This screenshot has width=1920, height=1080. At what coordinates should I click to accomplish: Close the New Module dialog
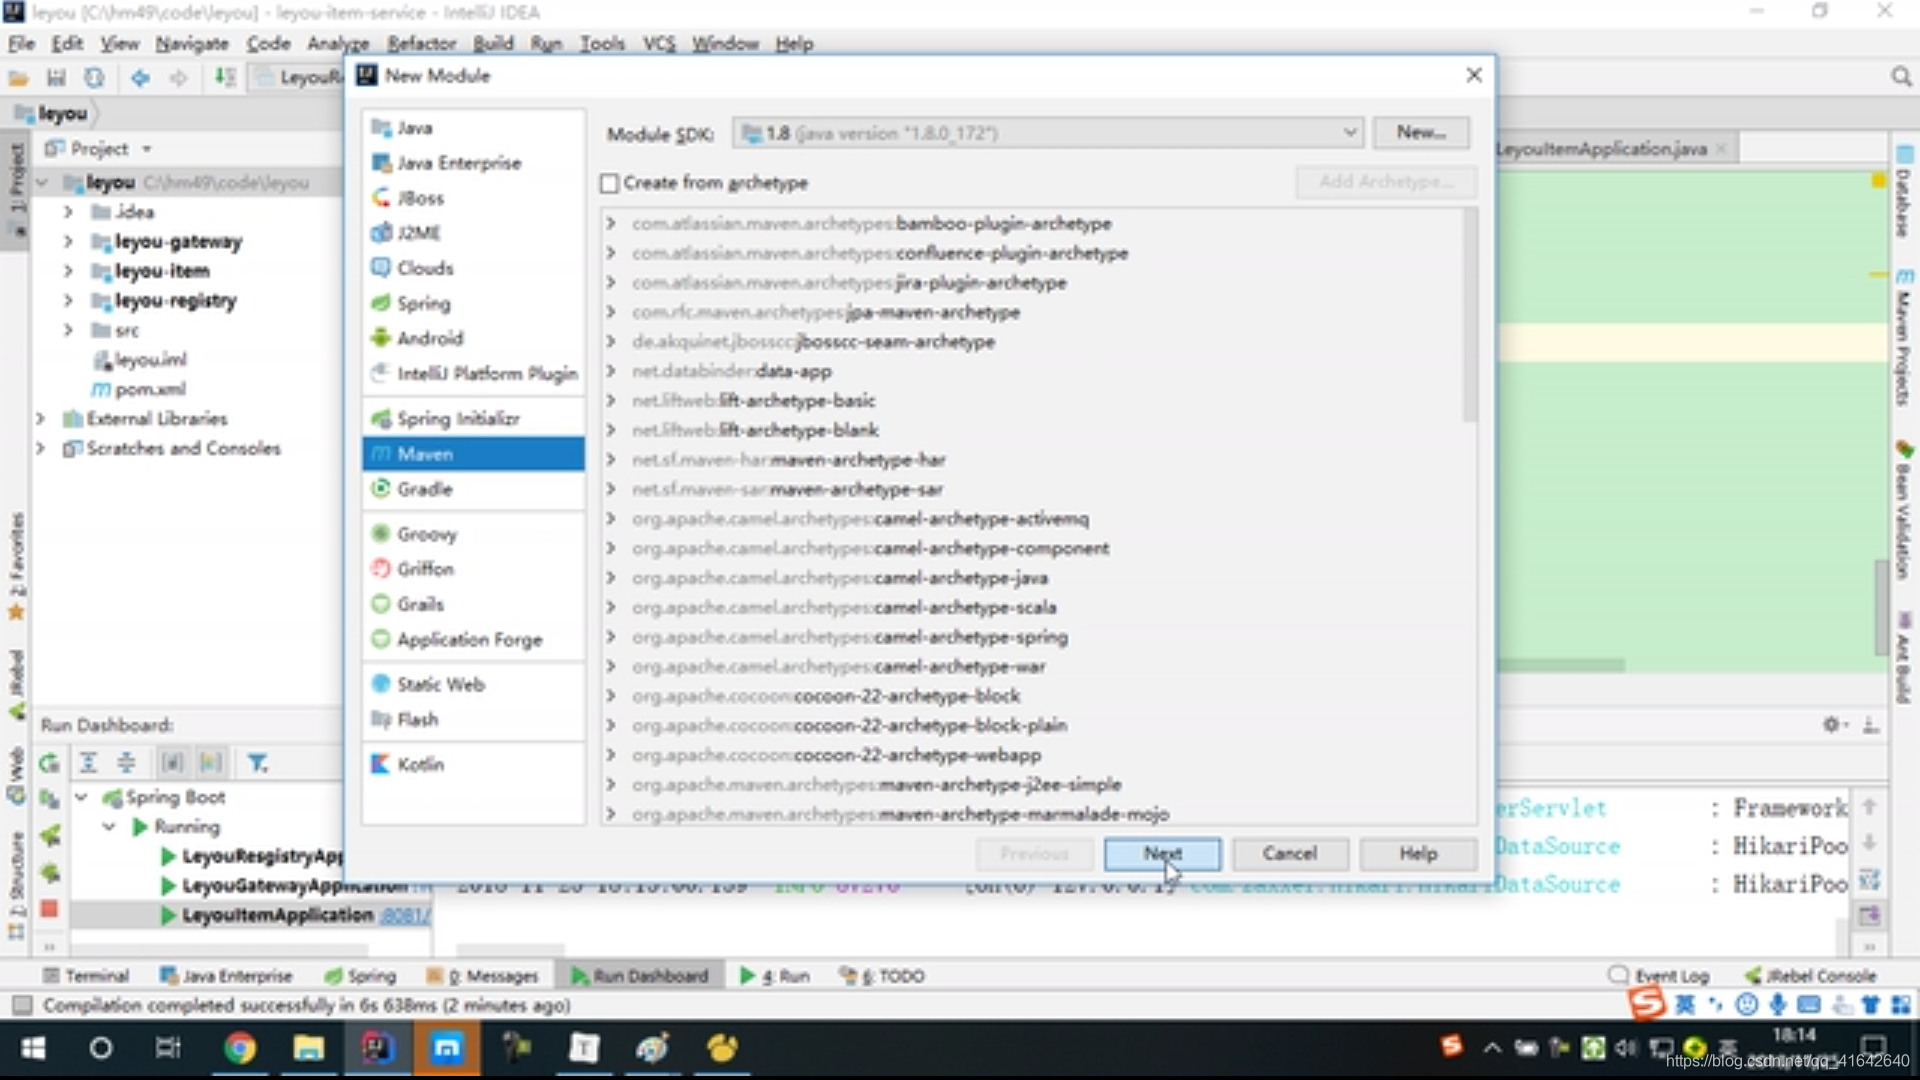(1473, 75)
